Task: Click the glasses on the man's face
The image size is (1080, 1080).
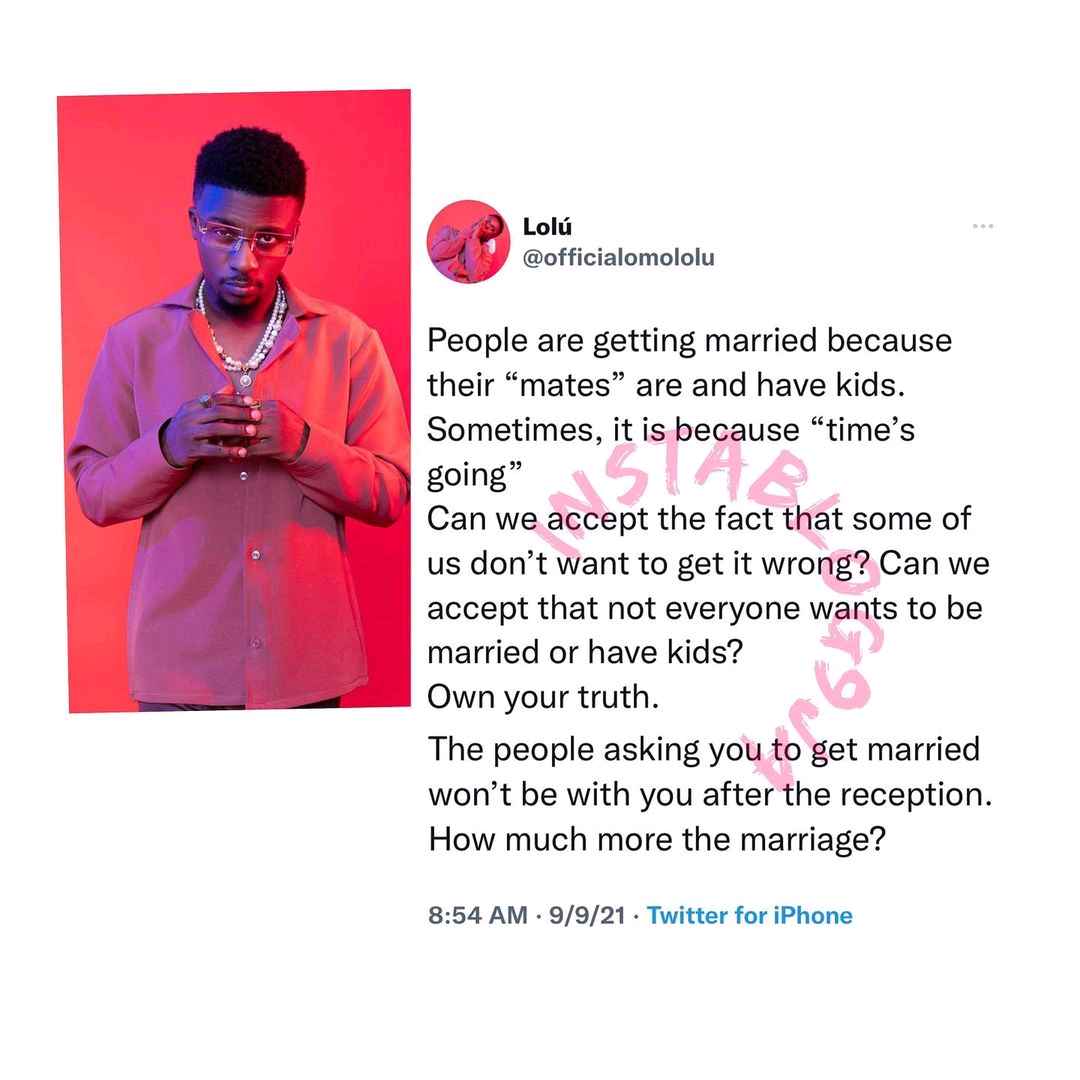Action: click(245, 235)
